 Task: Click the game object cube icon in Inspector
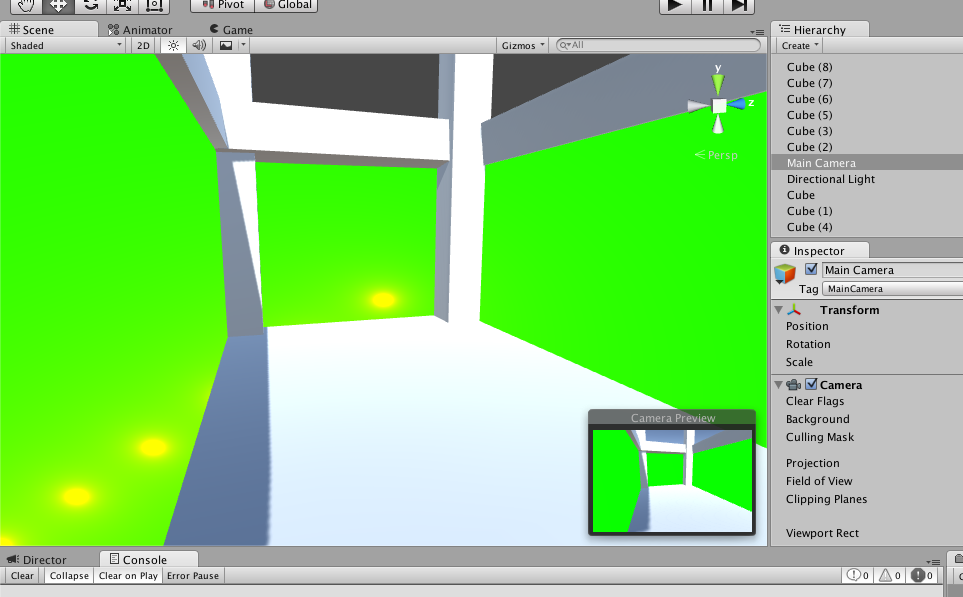785,273
